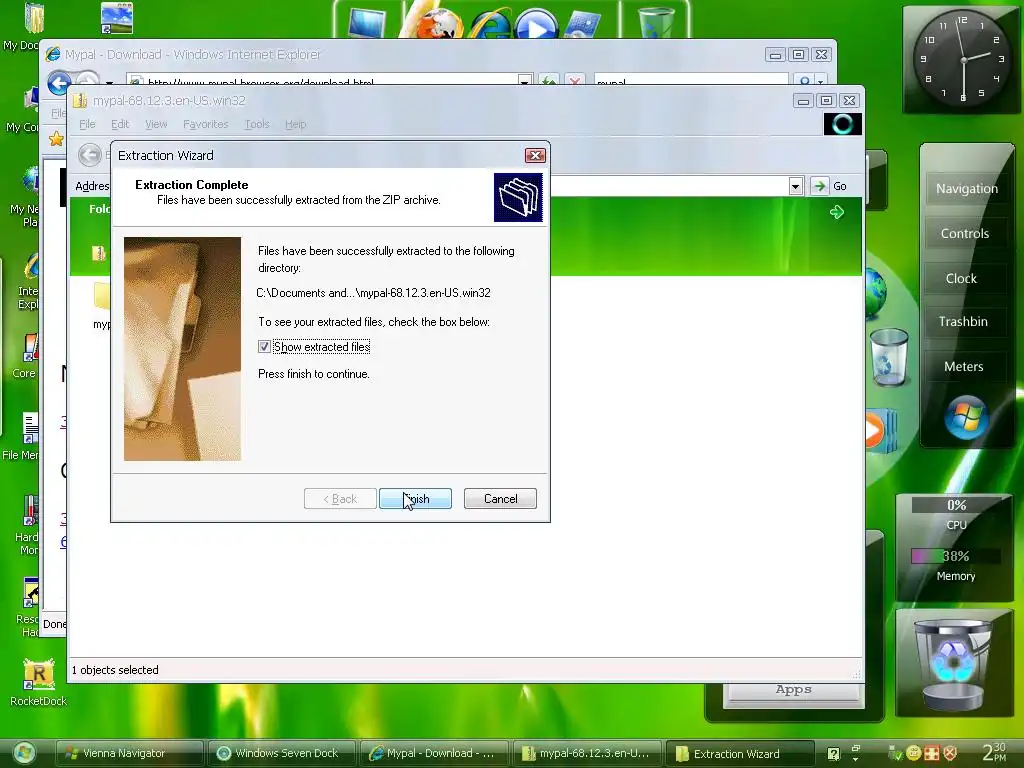The image size is (1024, 768).
Task: Open the media player icon in the top dock
Action: (536, 24)
